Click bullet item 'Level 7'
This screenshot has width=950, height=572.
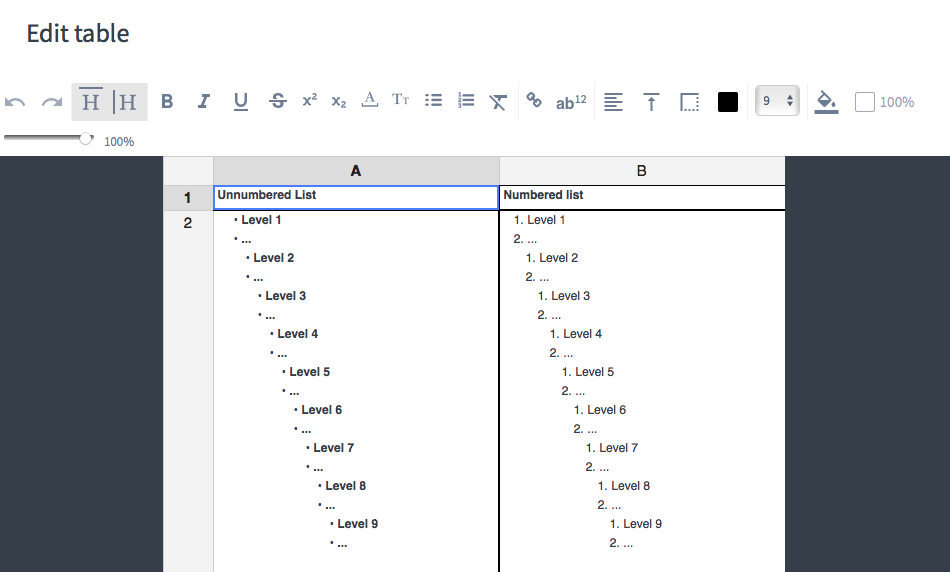(334, 448)
